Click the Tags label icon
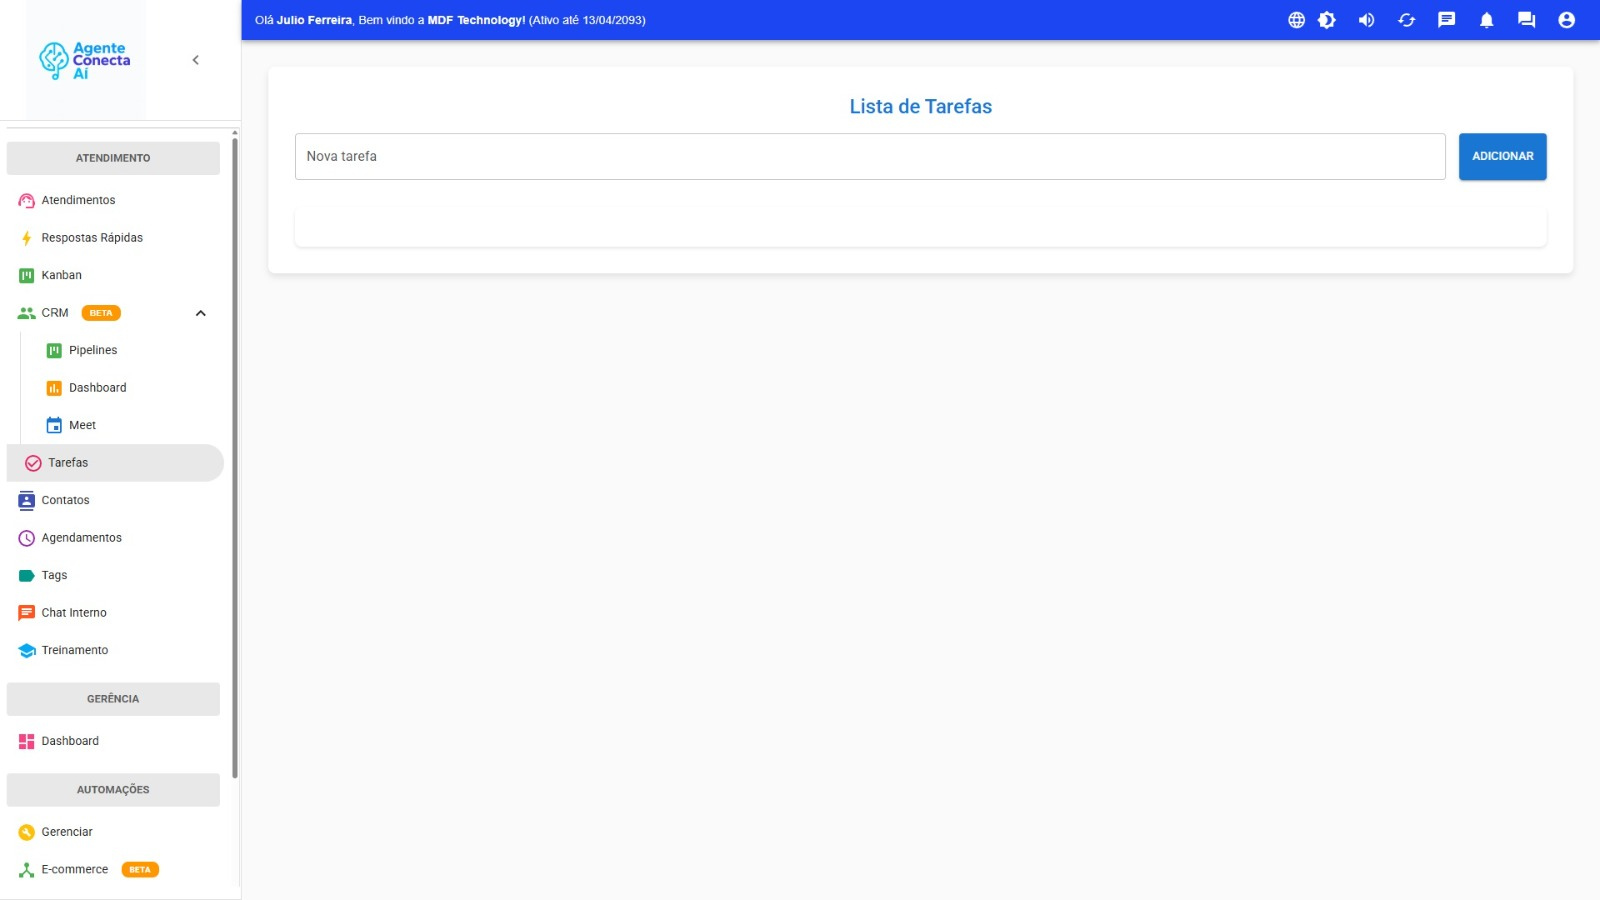1600x900 pixels. pyautogui.click(x=27, y=576)
